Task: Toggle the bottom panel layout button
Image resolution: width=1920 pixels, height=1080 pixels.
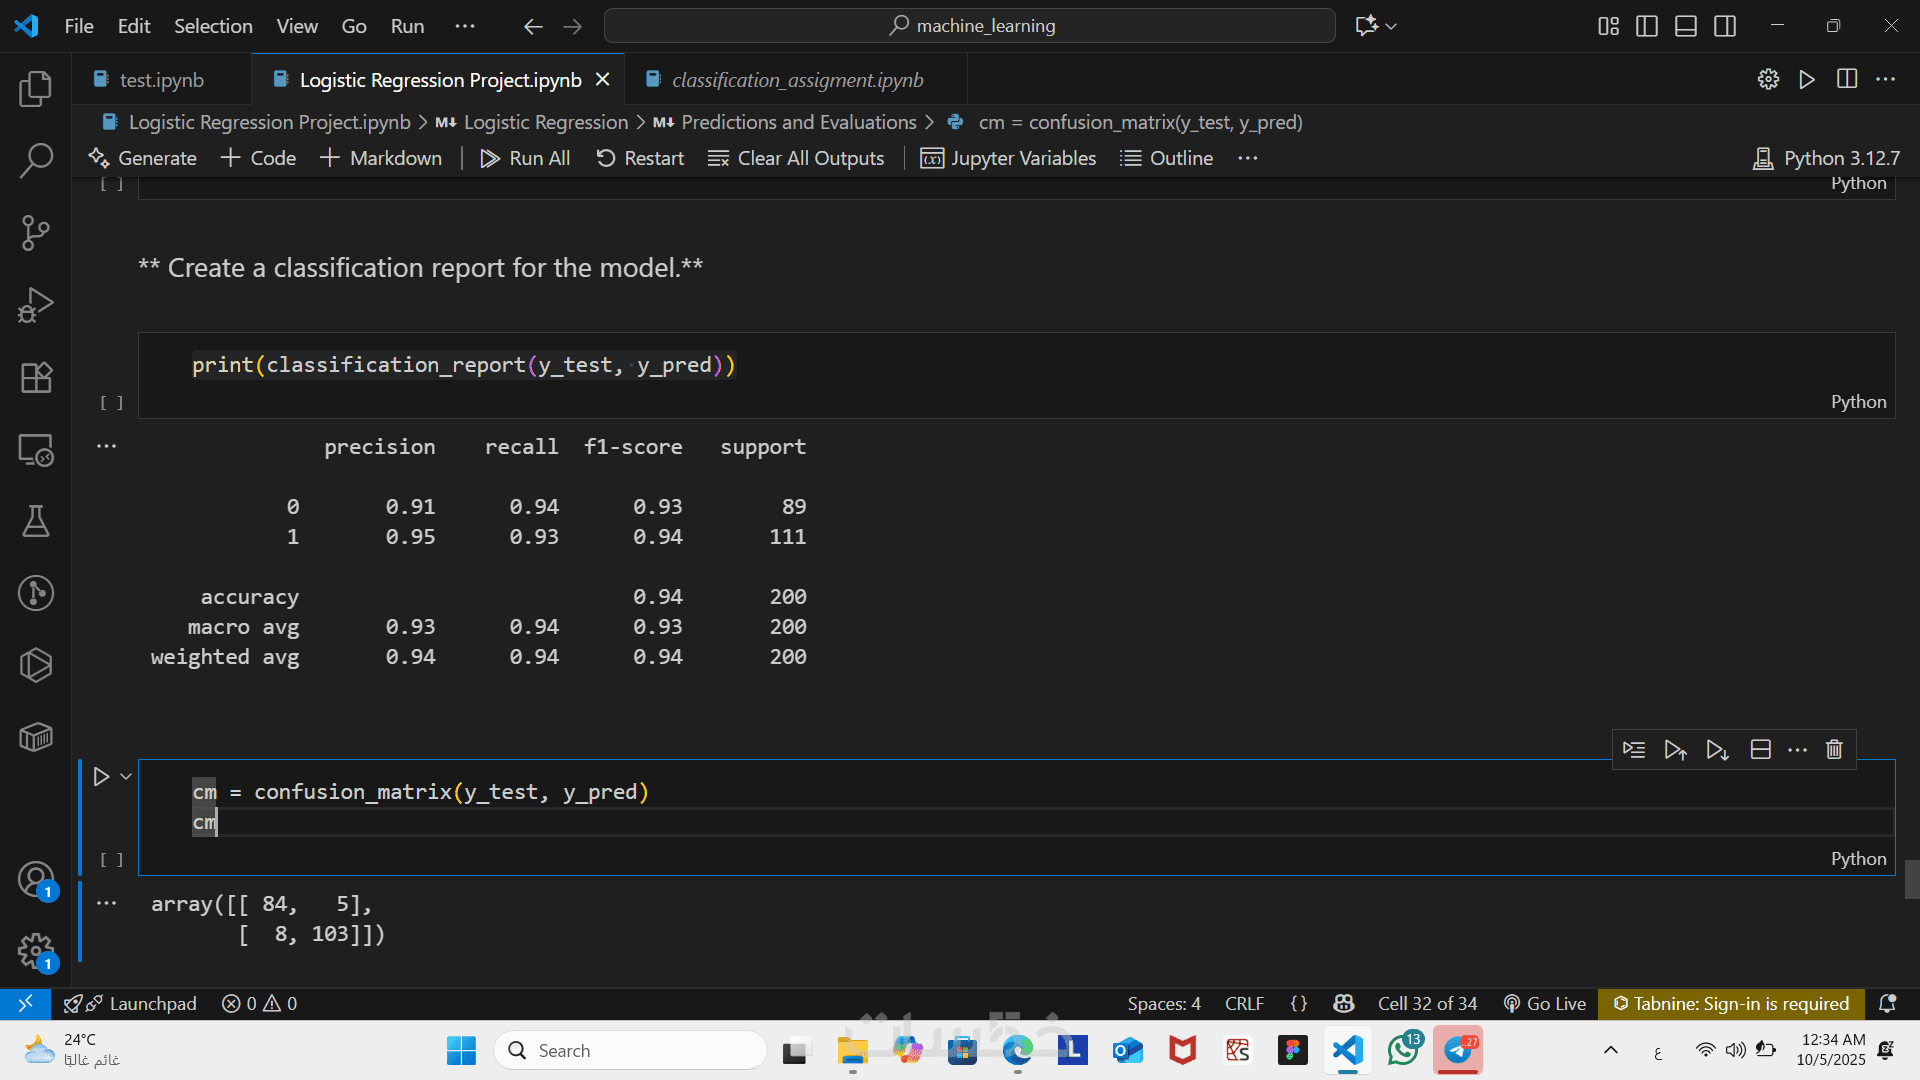Action: pos(1686,26)
